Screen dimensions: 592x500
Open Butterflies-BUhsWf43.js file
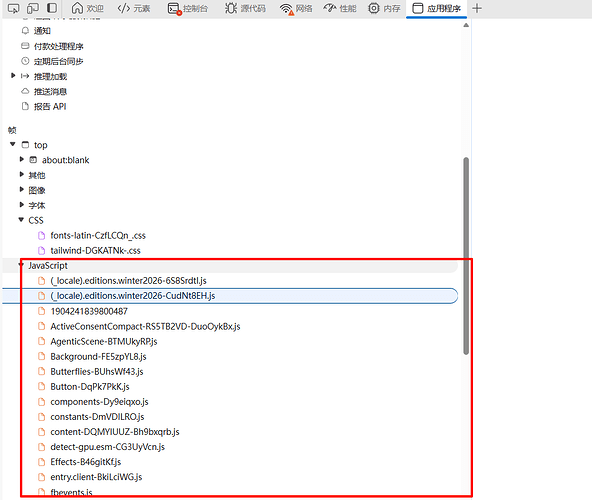(97, 372)
